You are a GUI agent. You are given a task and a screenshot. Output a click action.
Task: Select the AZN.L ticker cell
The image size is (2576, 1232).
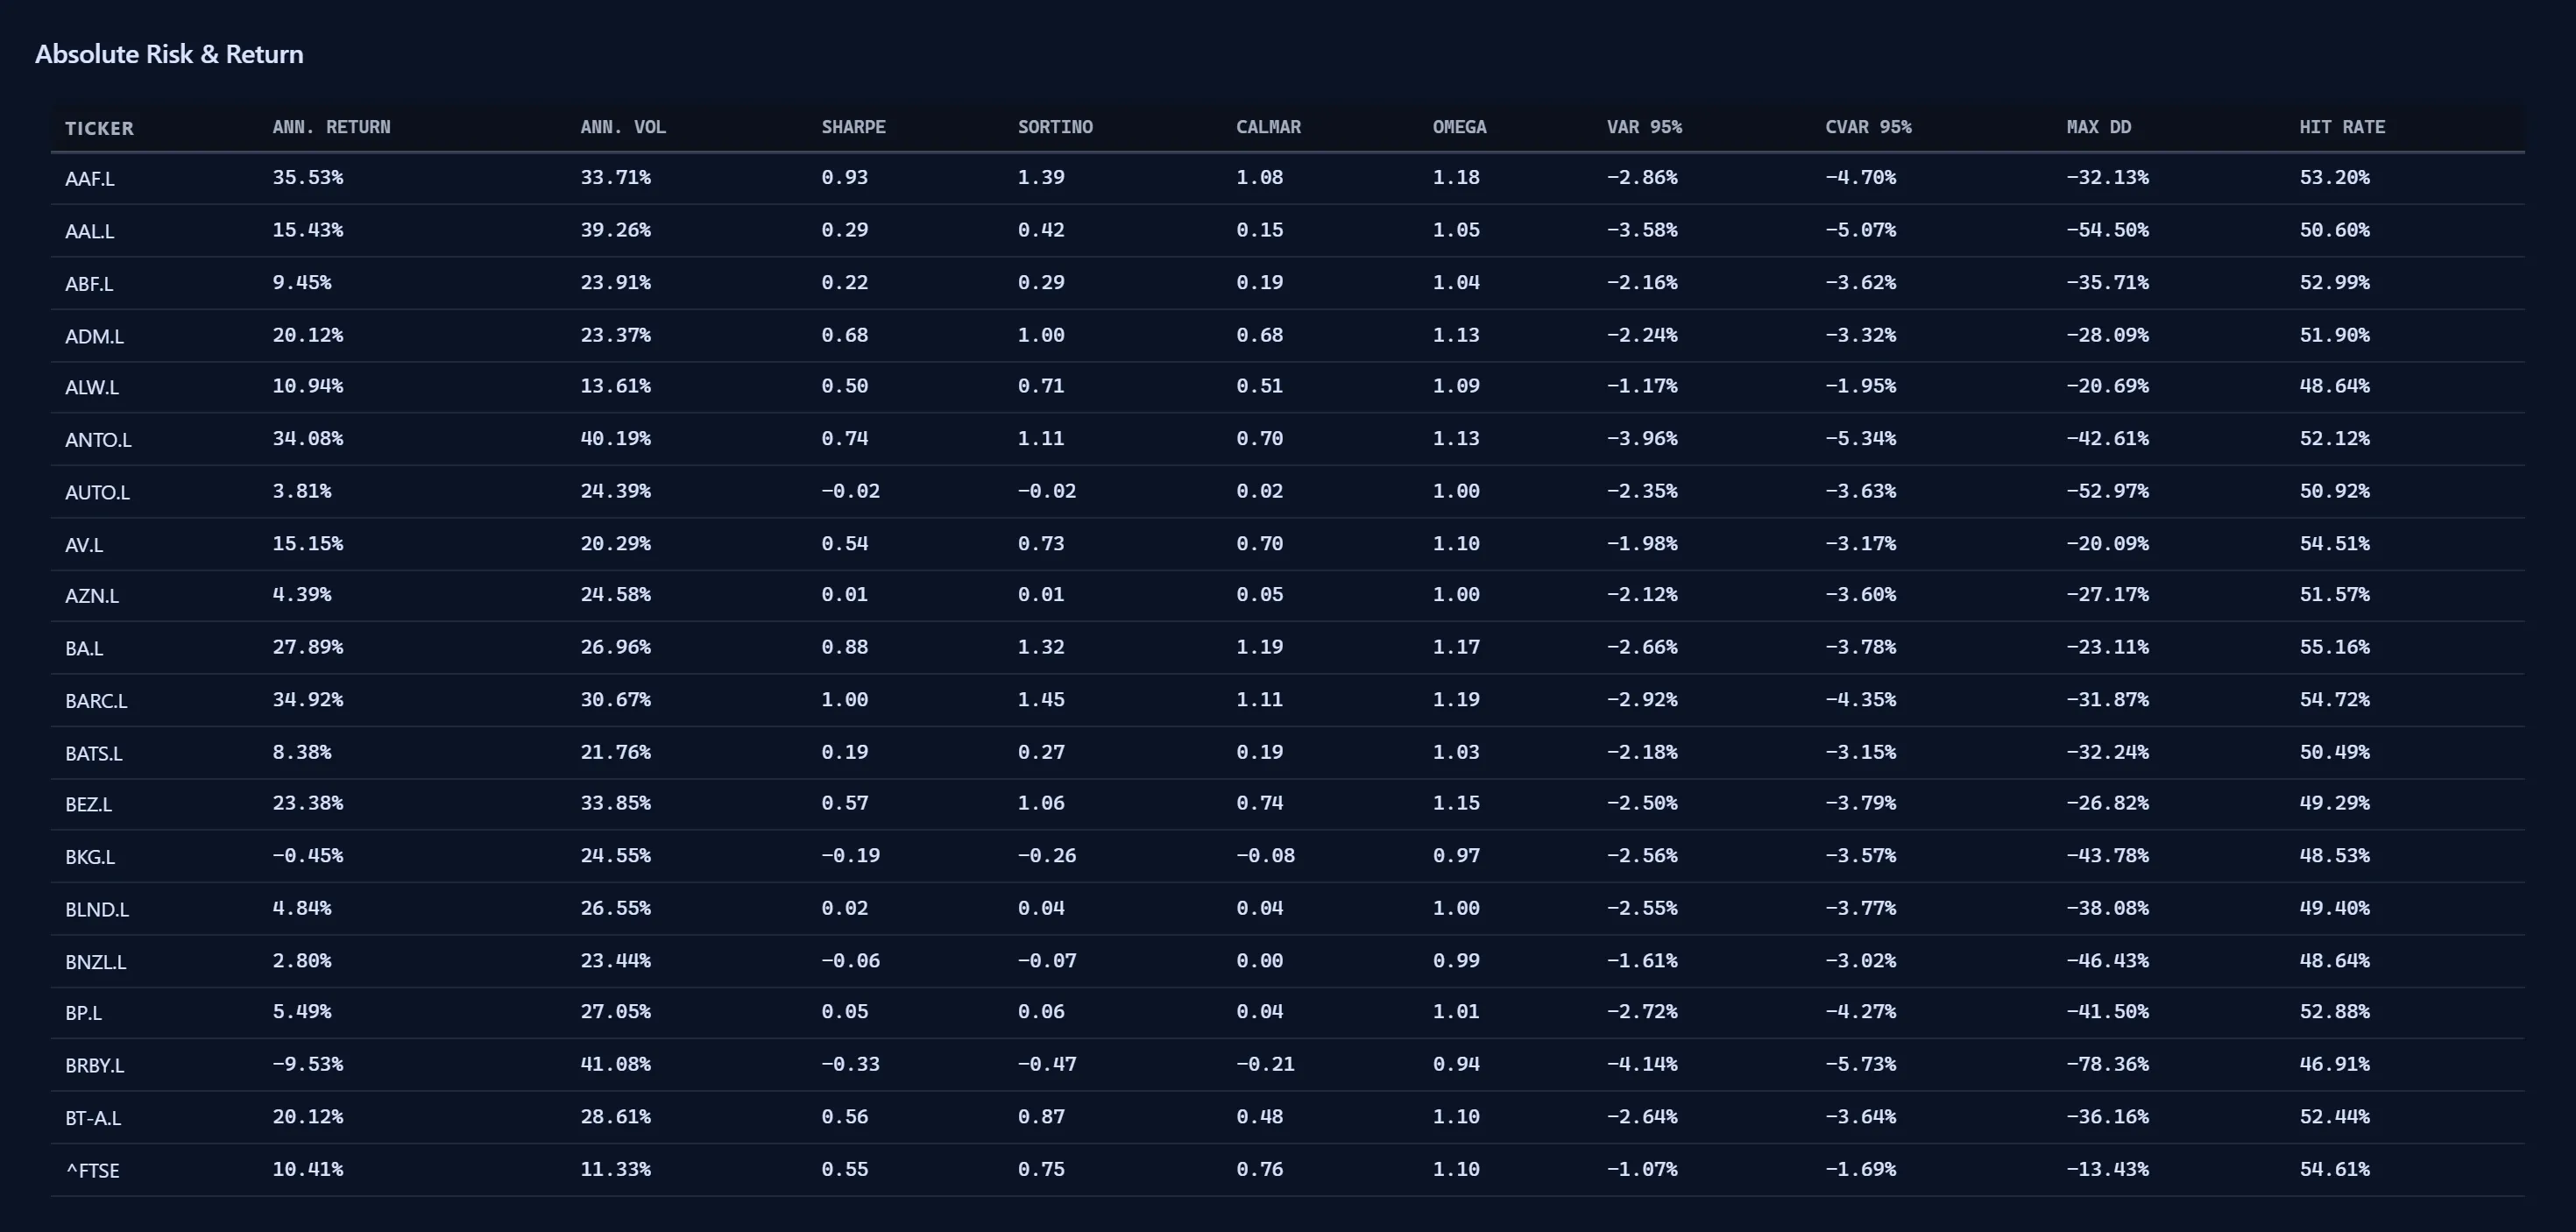pos(92,596)
